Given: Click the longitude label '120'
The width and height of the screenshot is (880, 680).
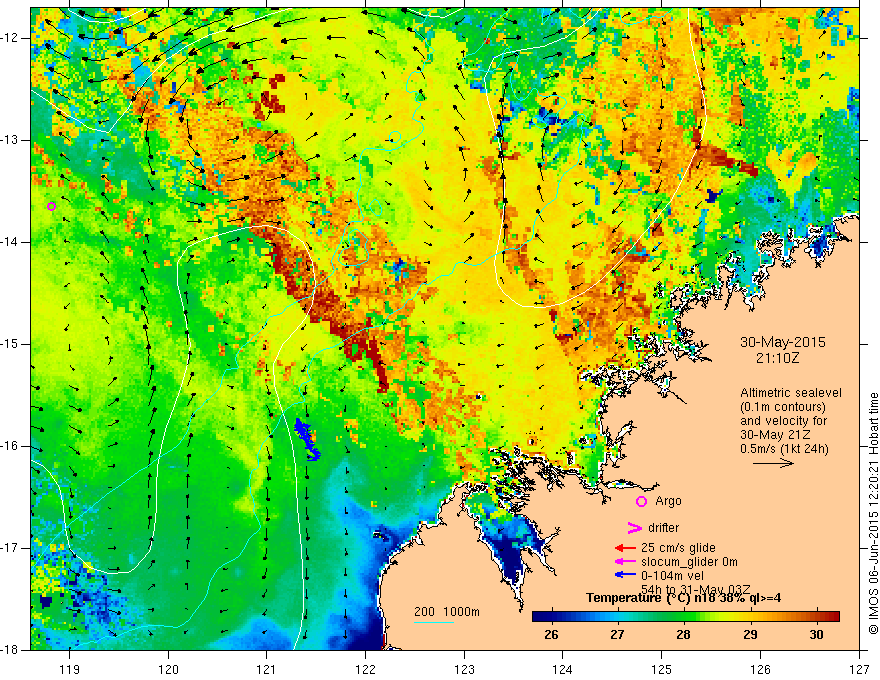Looking at the screenshot, I should 168,669.
